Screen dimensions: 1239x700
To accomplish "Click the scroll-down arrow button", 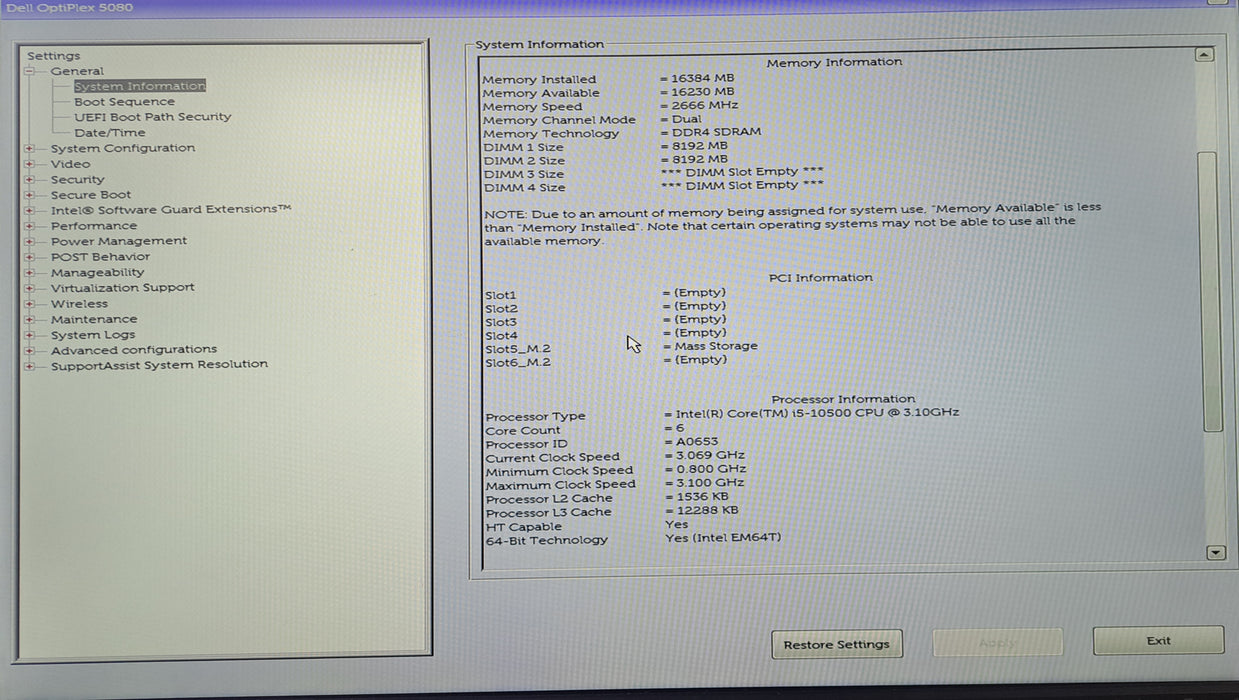I will pos(1216,552).
